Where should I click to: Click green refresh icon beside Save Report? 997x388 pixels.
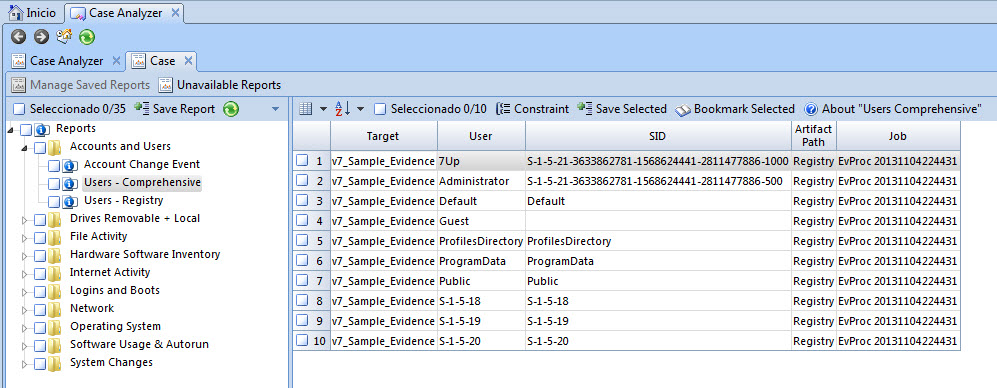click(x=231, y=109)
